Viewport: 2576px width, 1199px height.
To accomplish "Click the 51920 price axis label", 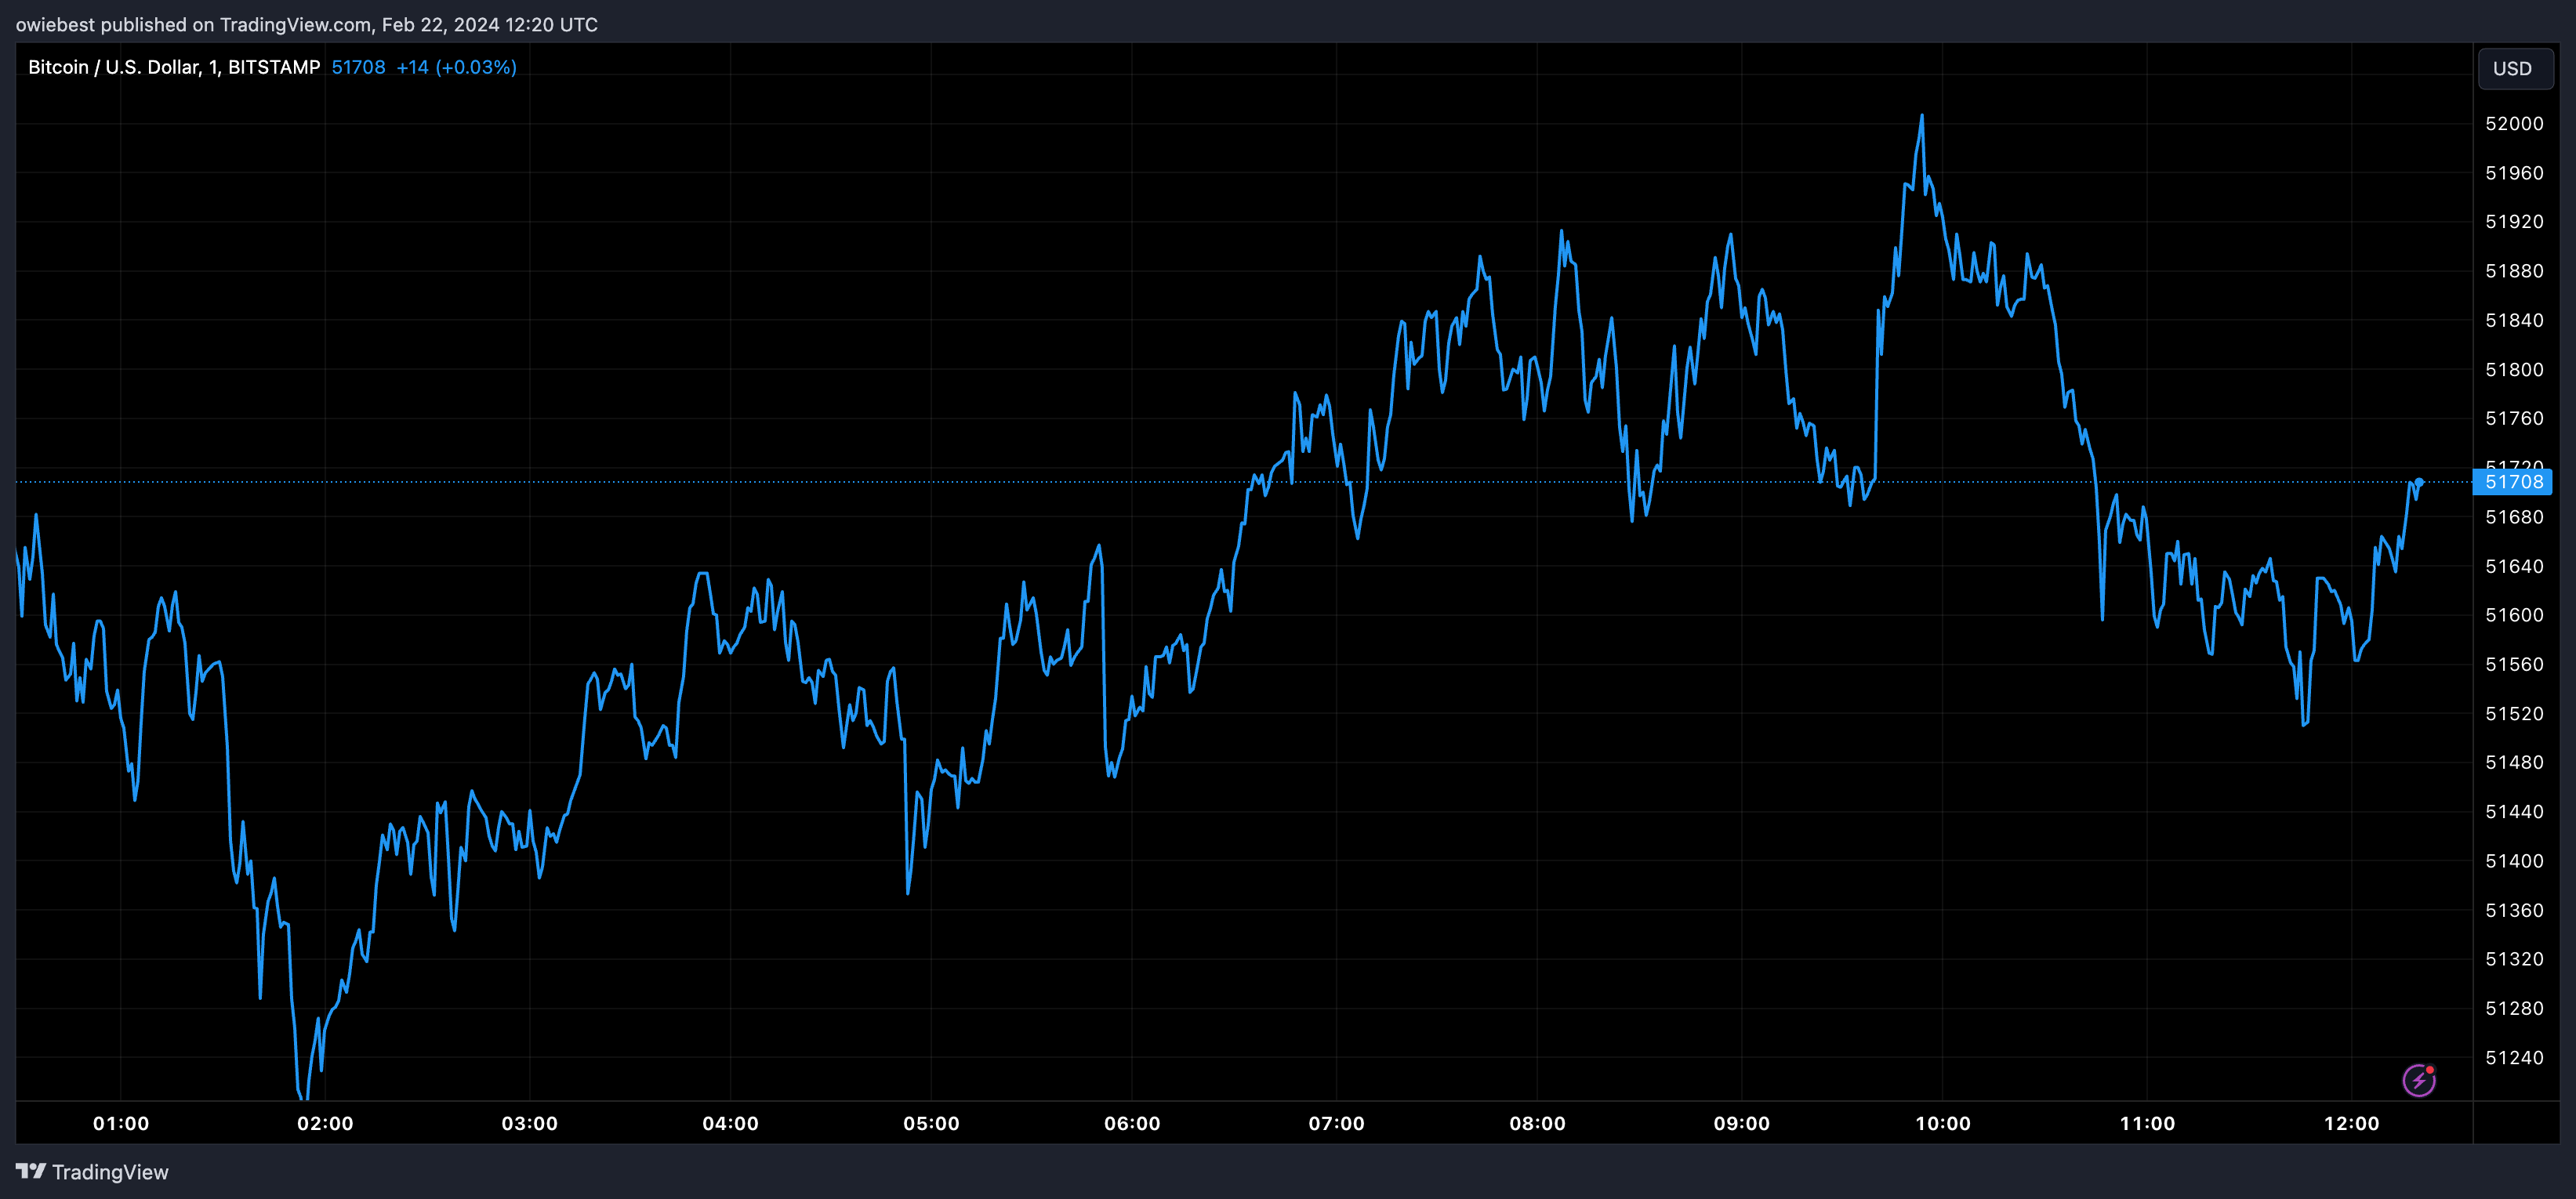I will pos(2514,222).
